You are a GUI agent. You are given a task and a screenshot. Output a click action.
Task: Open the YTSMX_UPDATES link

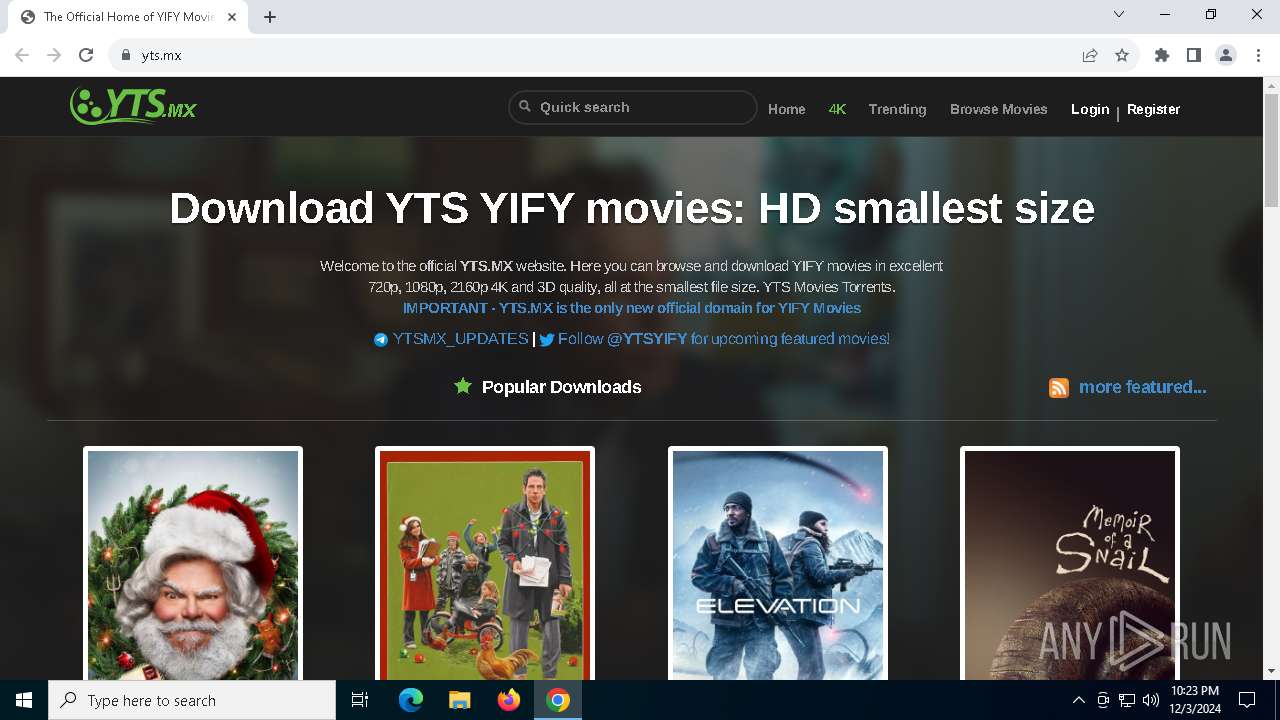pos(460,339)
